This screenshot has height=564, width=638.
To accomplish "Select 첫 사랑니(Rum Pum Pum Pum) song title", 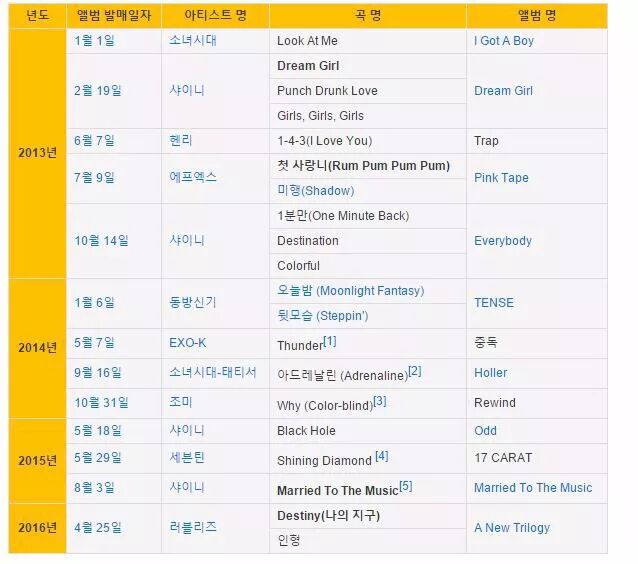I will click(x=363, y=166).
